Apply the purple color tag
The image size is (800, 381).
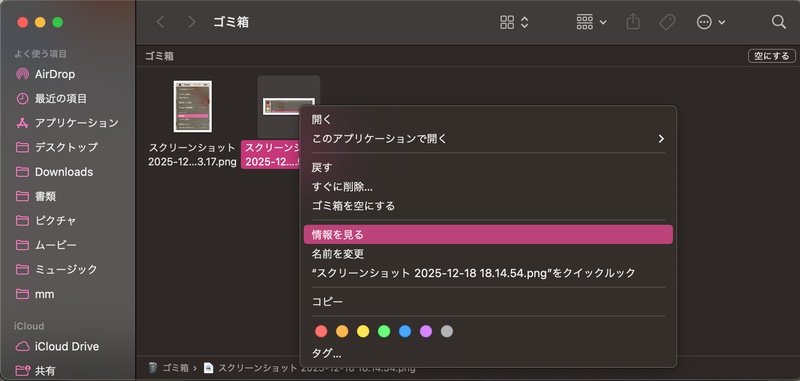pyautogui.click(x=426, y=332)
